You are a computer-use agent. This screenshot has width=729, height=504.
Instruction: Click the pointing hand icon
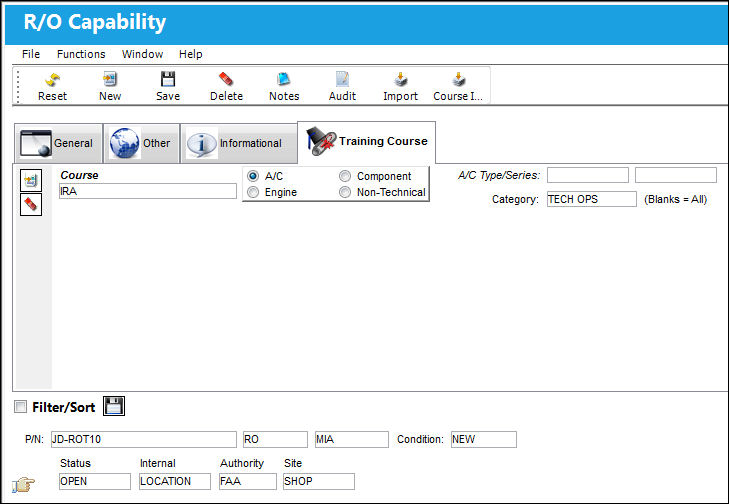tap(23, 484)
